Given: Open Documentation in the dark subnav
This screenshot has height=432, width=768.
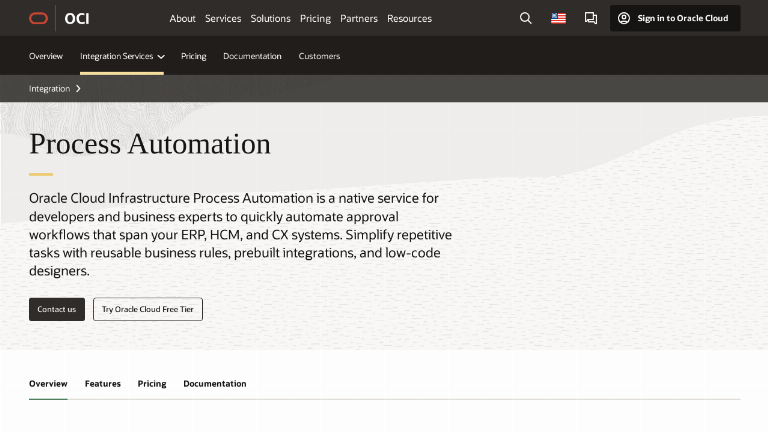Looking at the screenshot, I should [x=252, y=56].
